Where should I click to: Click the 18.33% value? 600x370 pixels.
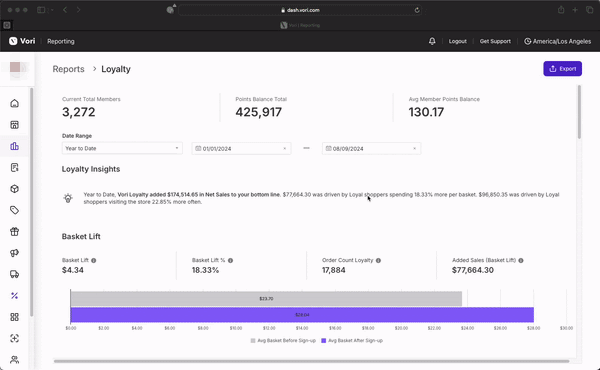tap(205, 270)
